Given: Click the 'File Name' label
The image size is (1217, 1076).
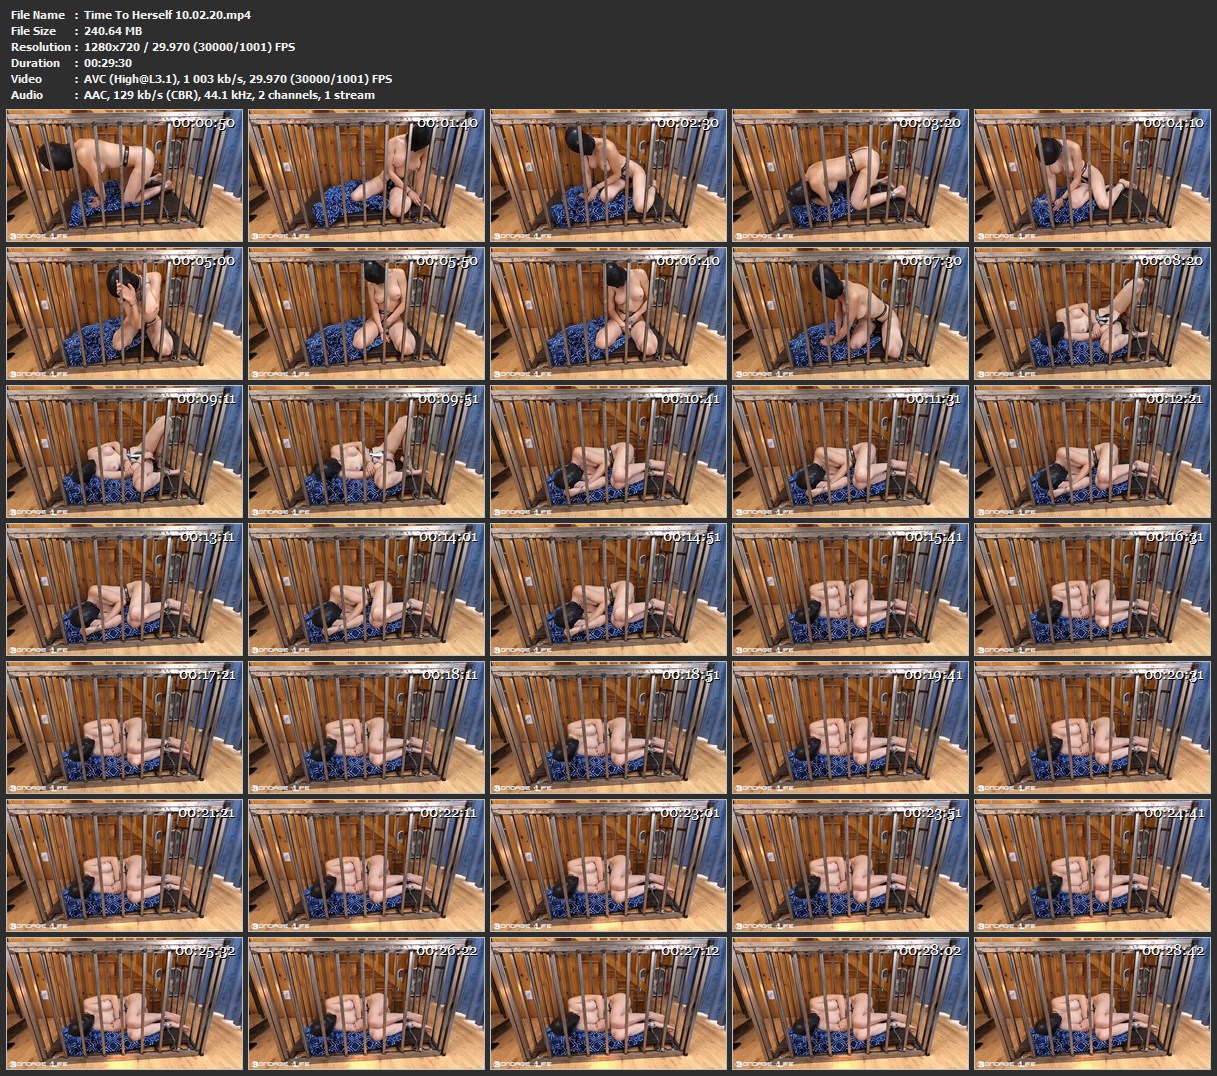Looking at the screenshot, I should [x=38, y=15].
